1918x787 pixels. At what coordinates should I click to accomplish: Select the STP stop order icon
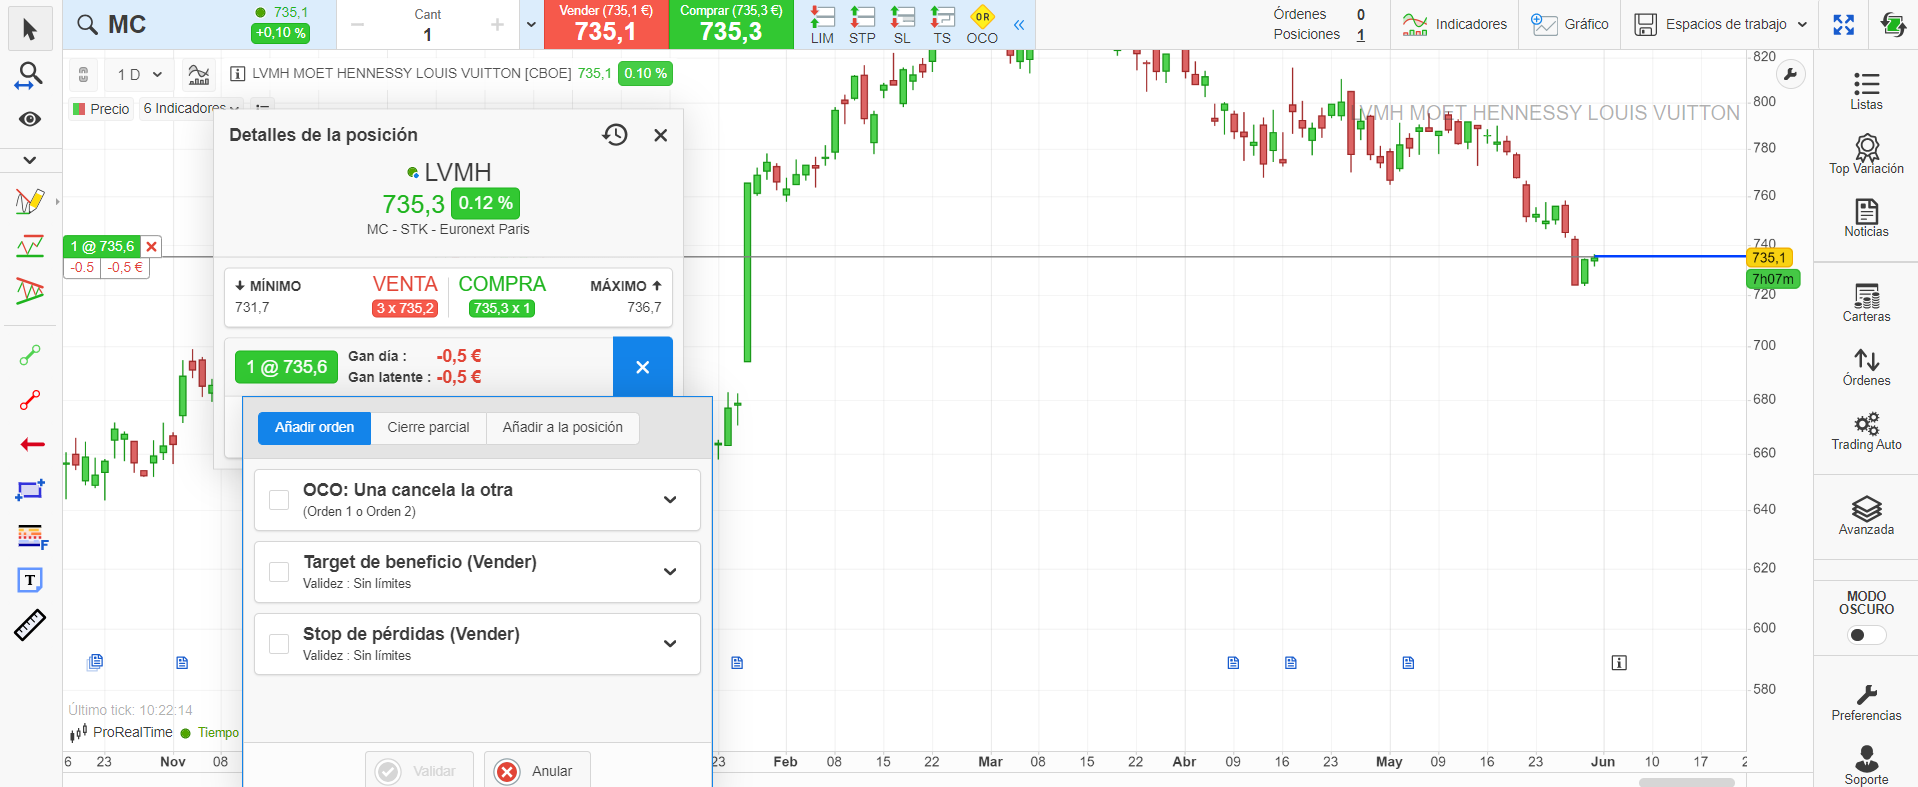[x=862, y=25]
